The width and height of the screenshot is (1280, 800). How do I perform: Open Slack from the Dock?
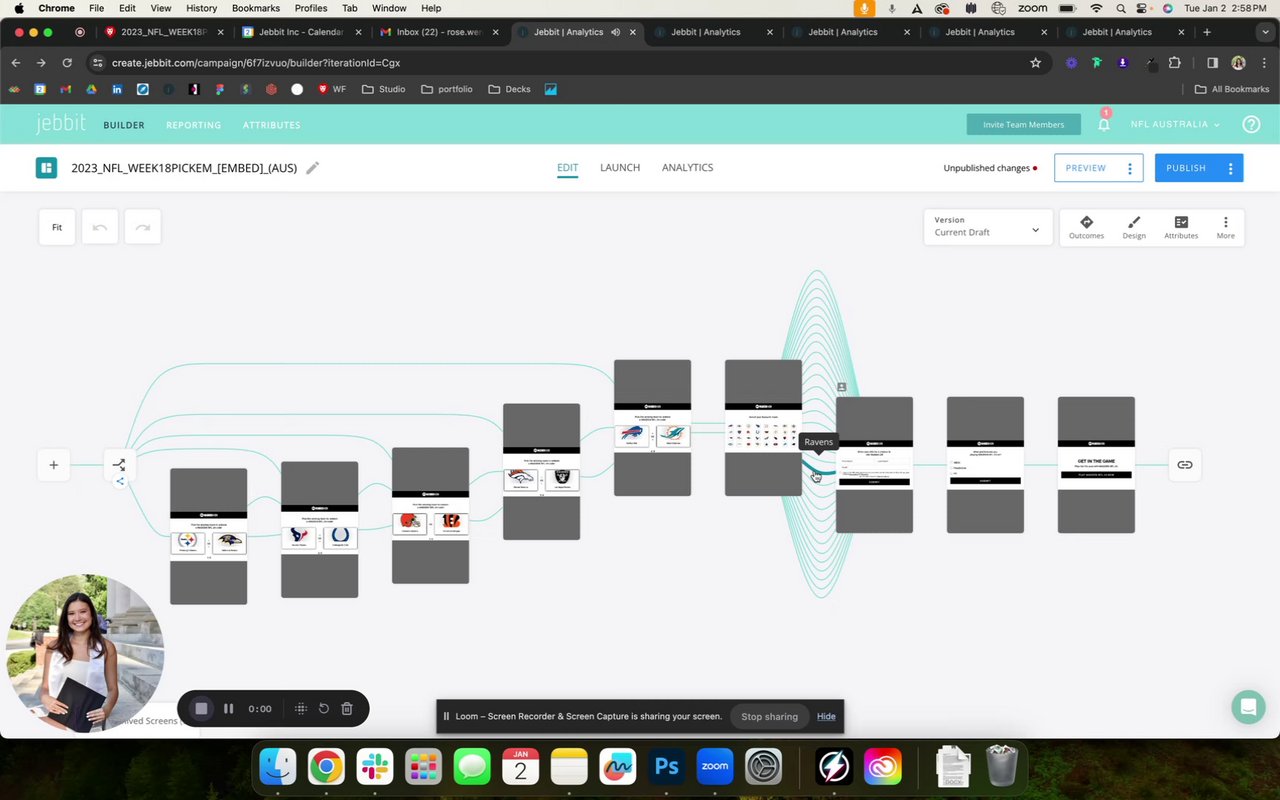[374, 767]
